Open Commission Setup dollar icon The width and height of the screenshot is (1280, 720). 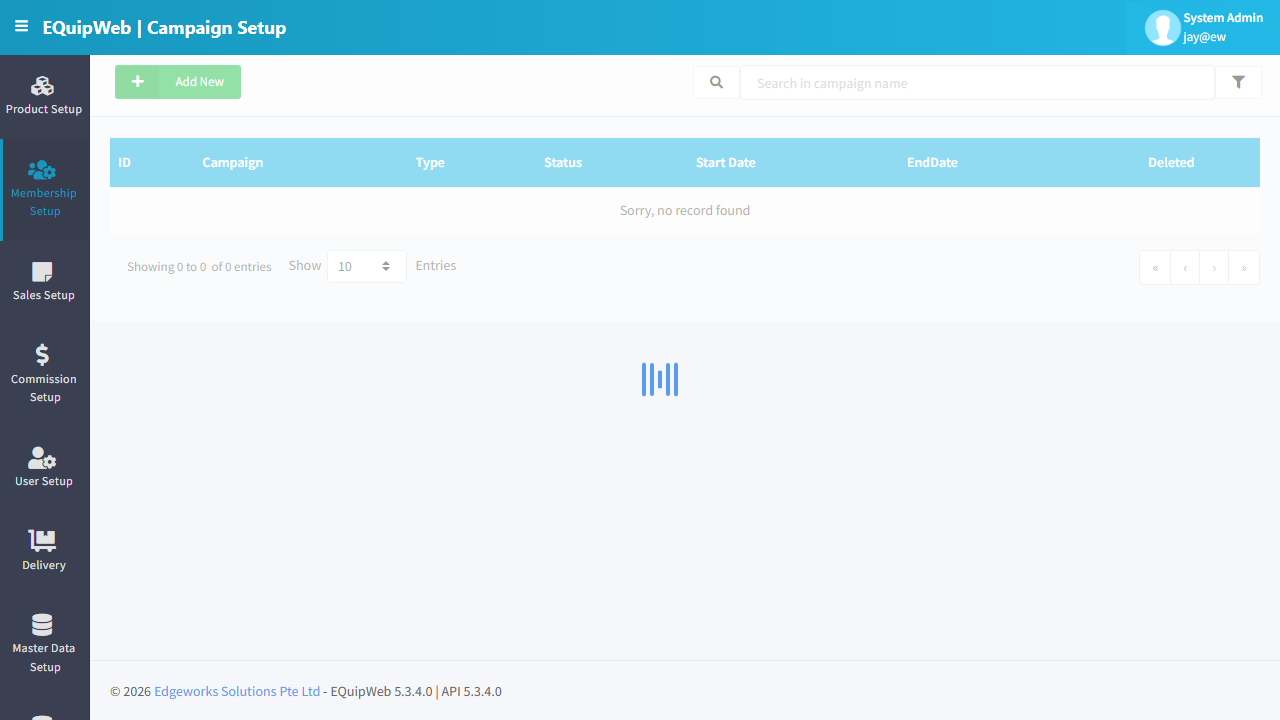(x=42, y=354)
